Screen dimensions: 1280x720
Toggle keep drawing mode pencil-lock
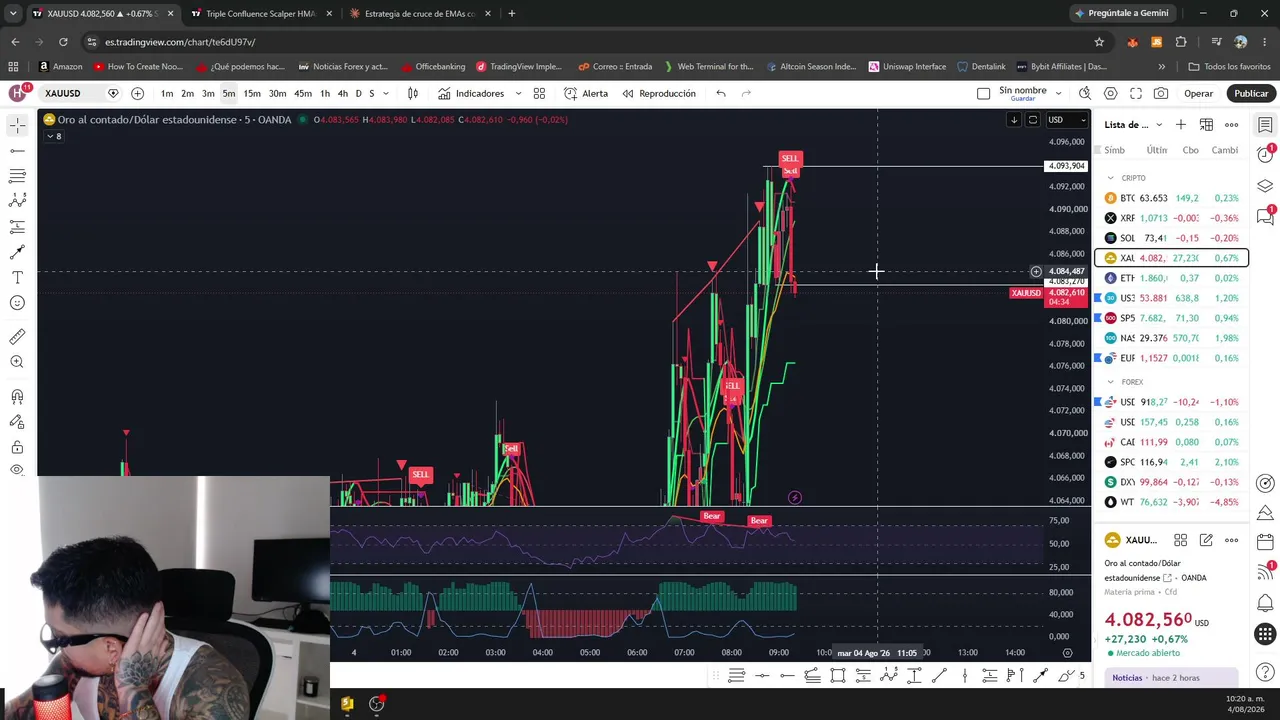(17, 422)
